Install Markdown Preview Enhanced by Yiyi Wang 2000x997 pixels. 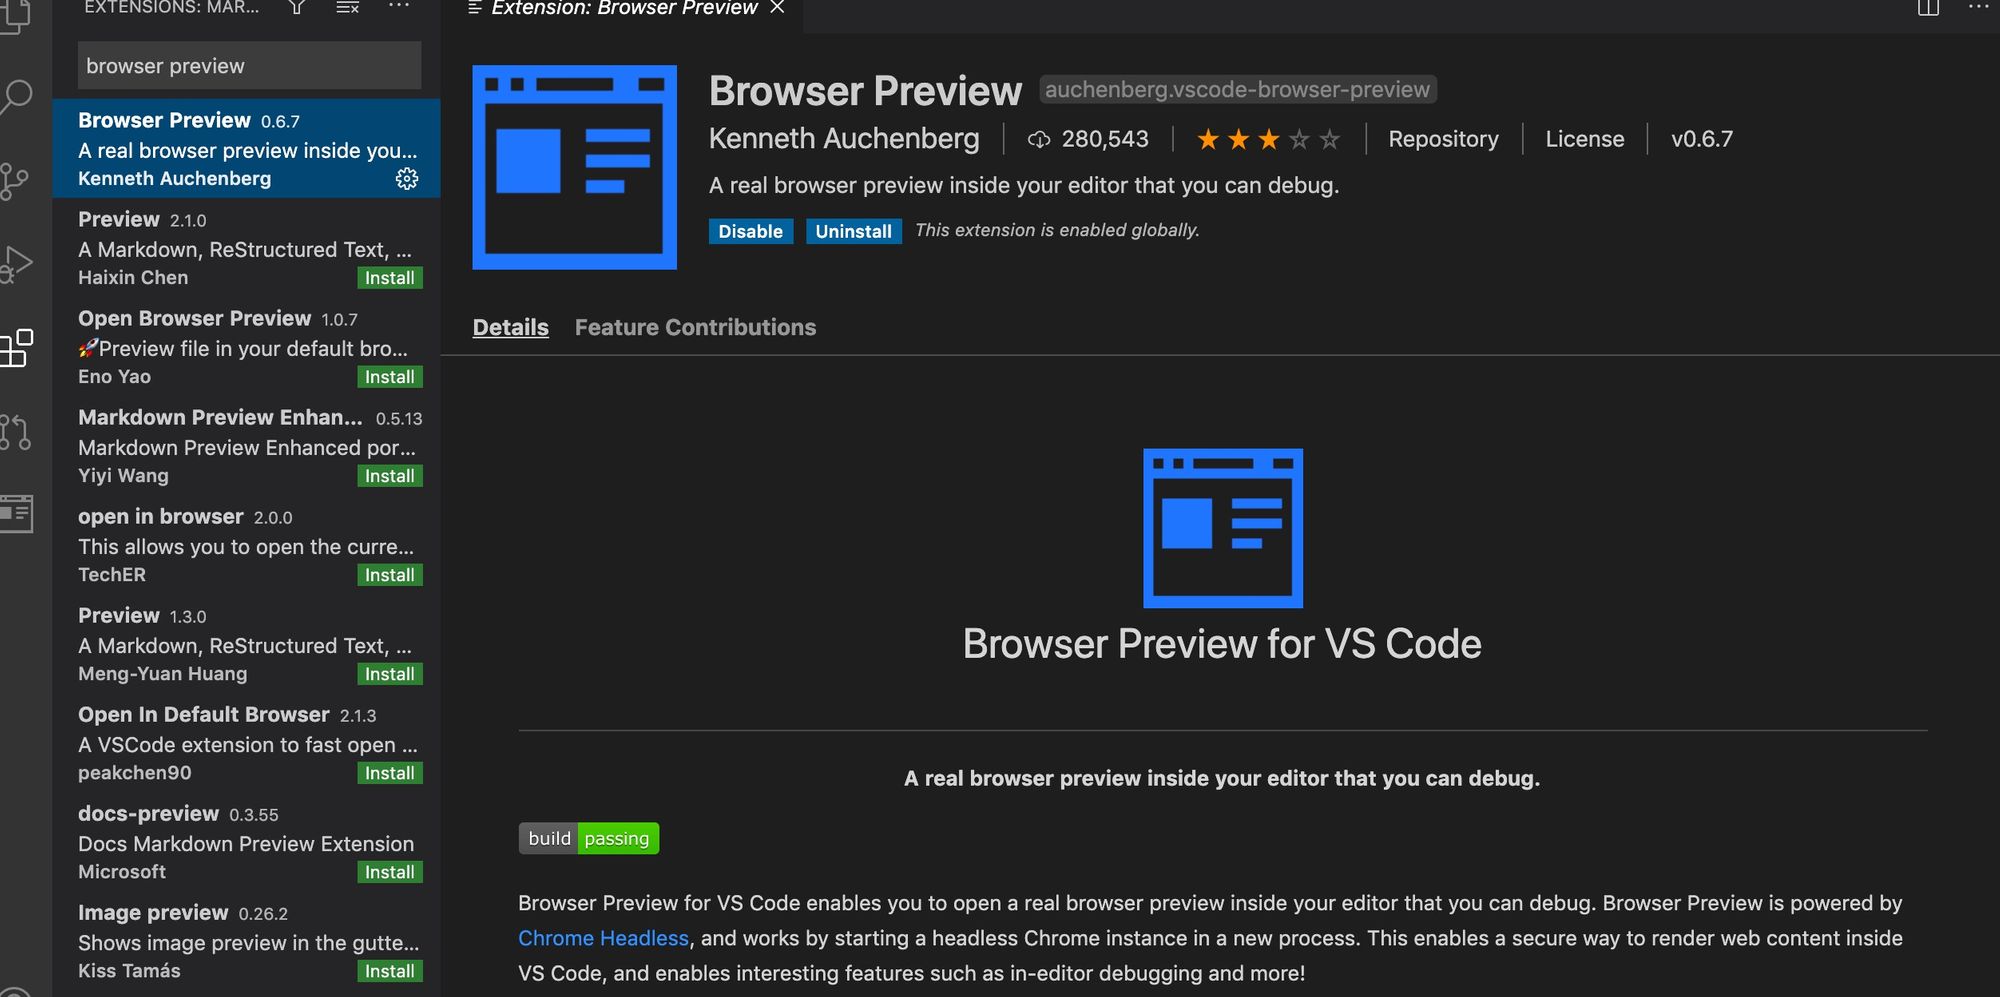pos(390,476)
